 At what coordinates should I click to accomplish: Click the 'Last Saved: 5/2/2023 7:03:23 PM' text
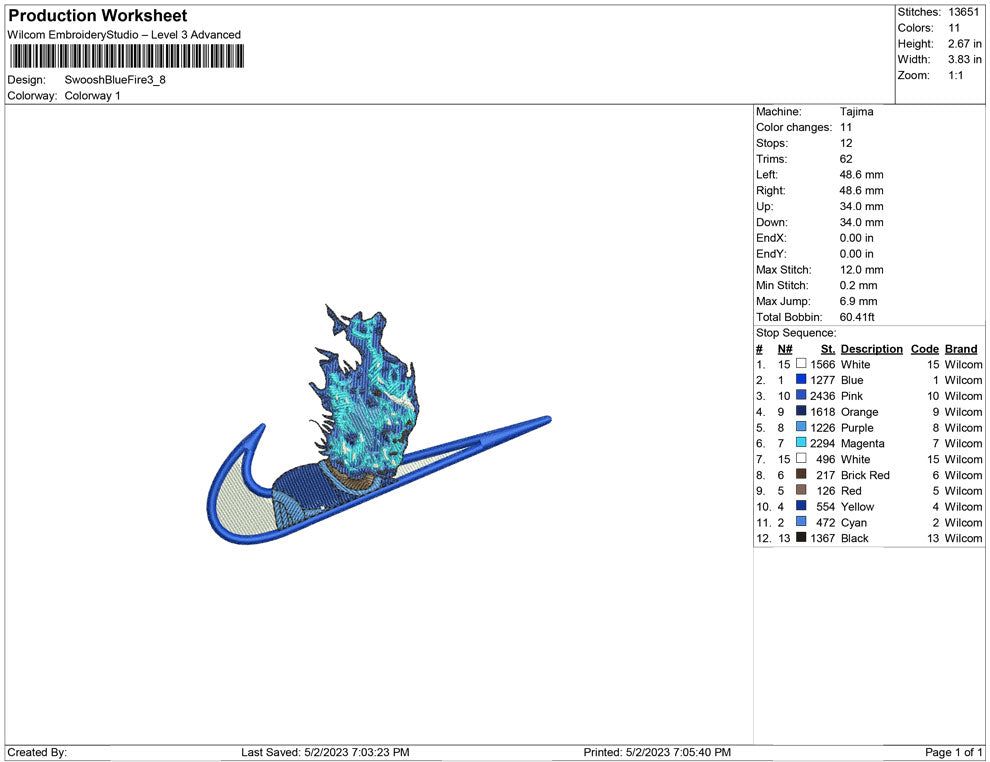[325, 752]
